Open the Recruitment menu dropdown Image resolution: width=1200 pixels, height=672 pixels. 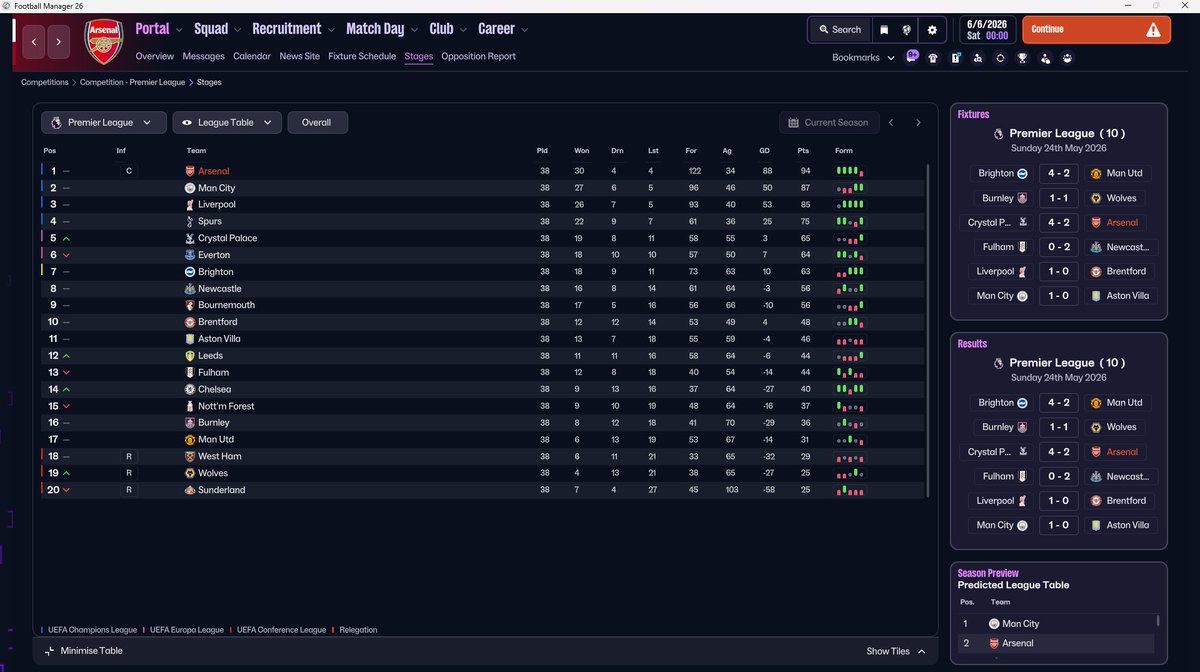click(x=293, y=29)
